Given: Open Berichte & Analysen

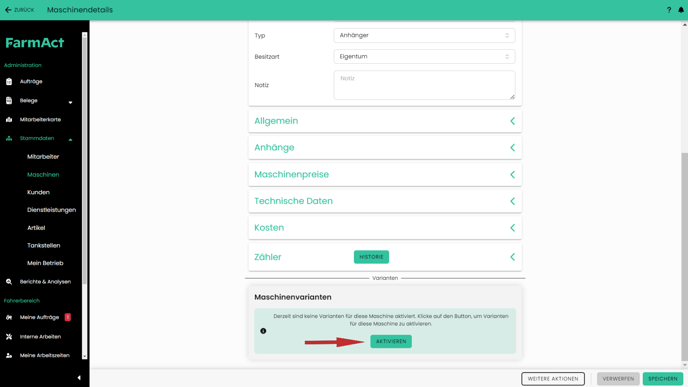Looking at the screenshot, I should coord(45,282).
